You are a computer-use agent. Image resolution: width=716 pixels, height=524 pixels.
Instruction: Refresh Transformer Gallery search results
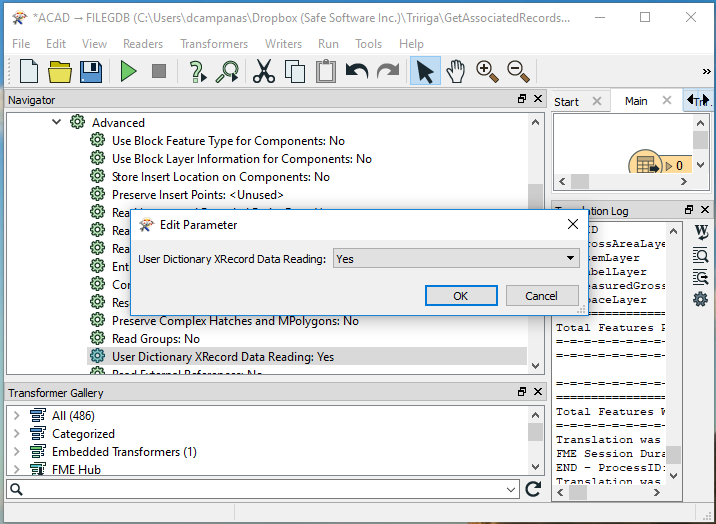(x=533, y=489)
